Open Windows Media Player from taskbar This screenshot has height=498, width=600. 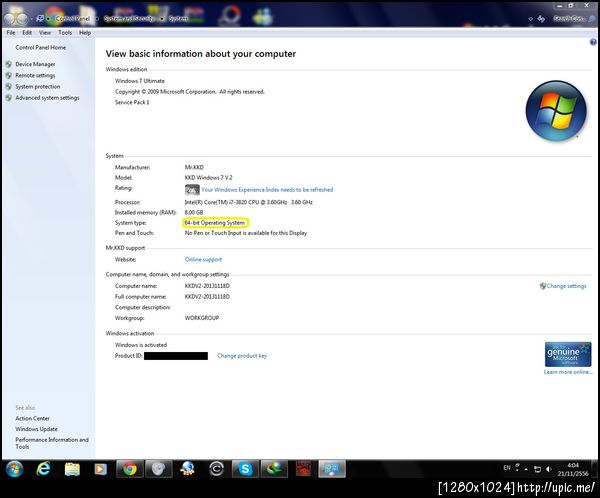click(x=101, y=469)
